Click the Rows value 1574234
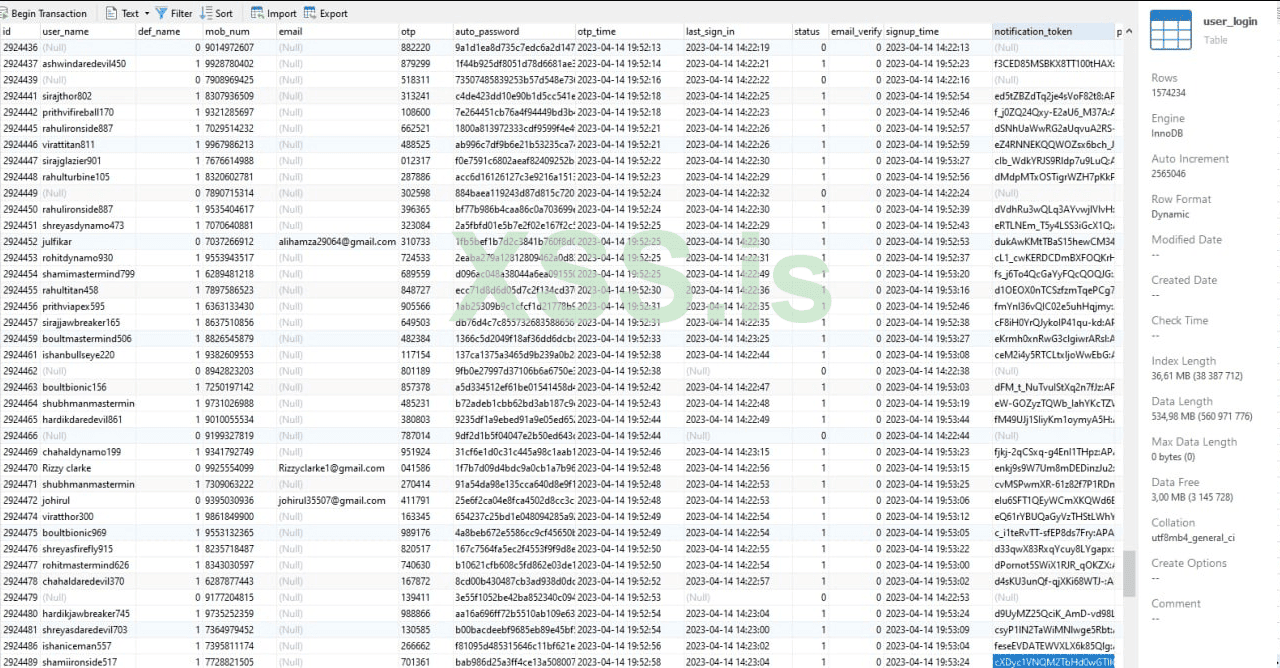 1169,92
